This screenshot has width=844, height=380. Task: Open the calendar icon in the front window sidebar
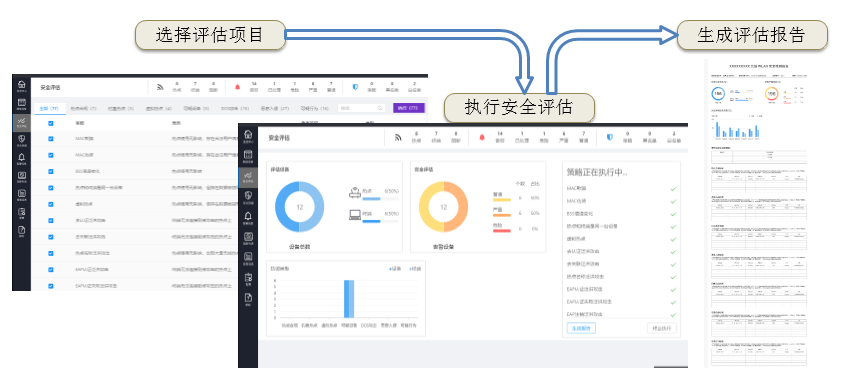click(x=248, y=156)
